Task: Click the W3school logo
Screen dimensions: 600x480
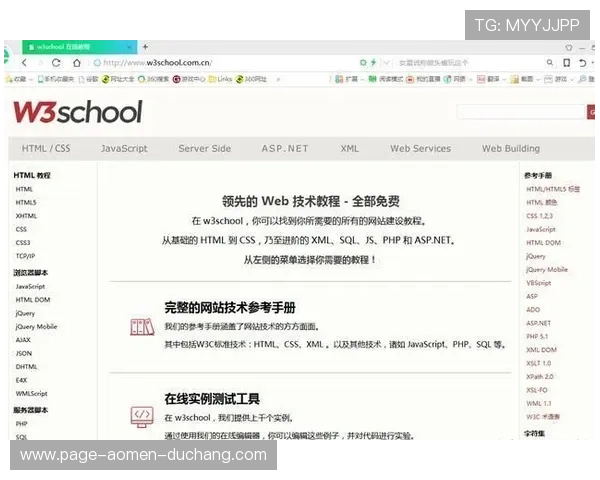Action: point(78,112)
